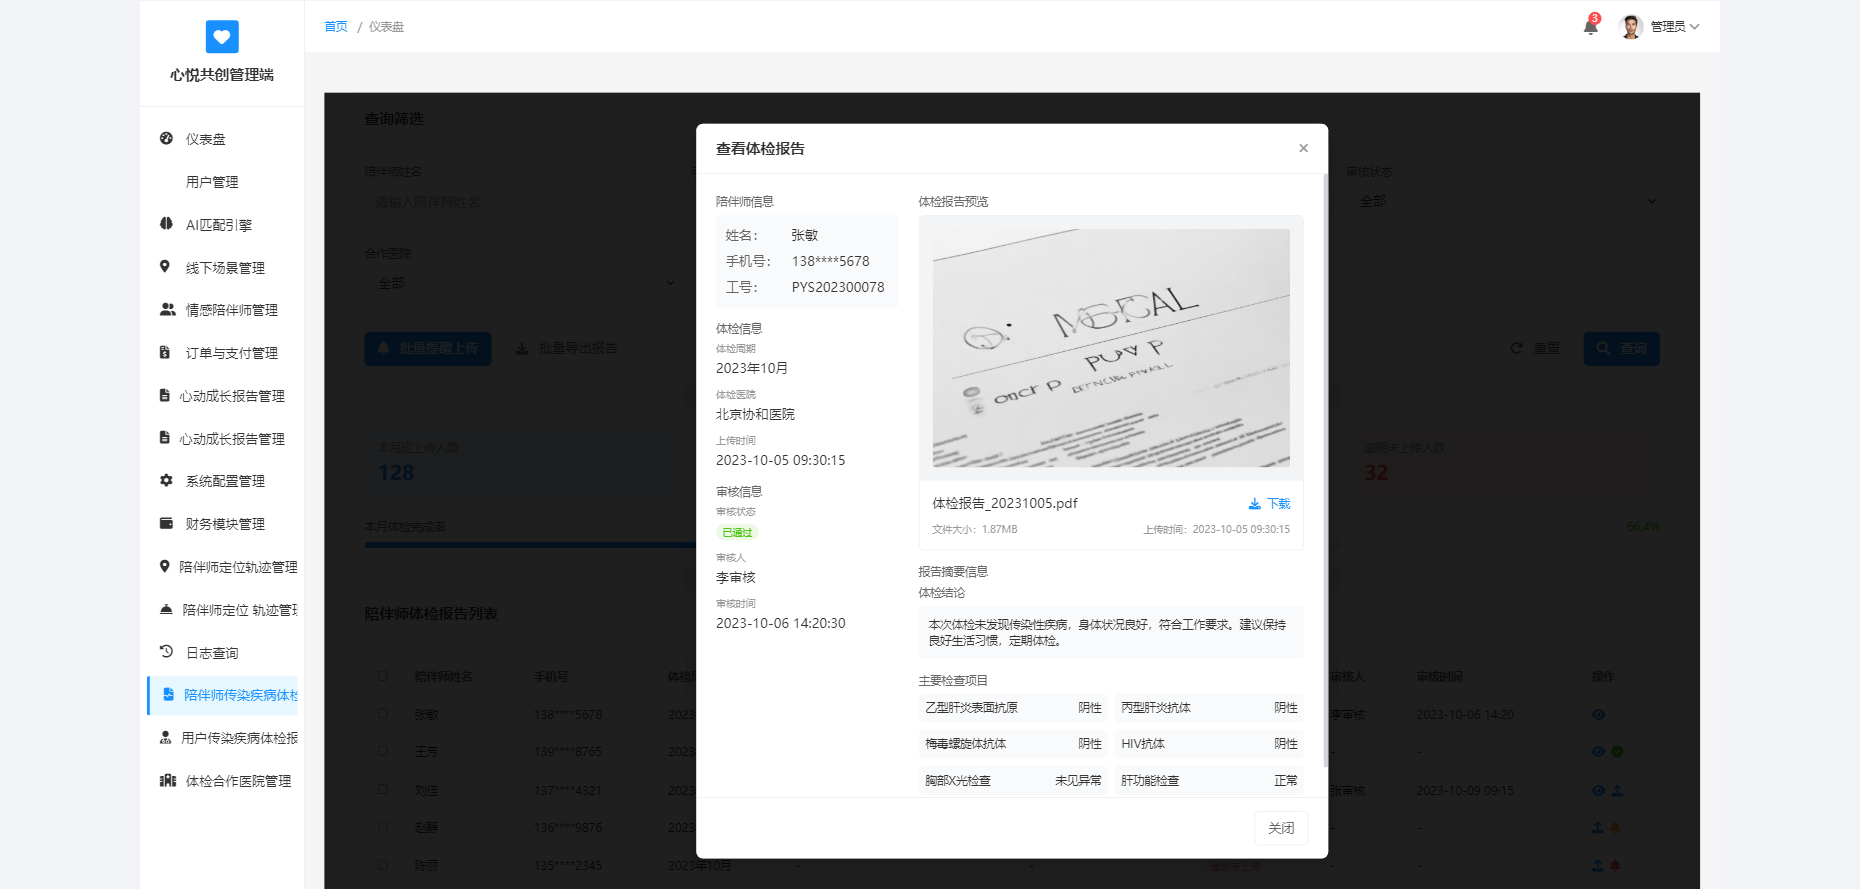Viewport: 1860px width, 889px height.
Task: Click the 系统配置管理 gear icon
Action: 166,481
